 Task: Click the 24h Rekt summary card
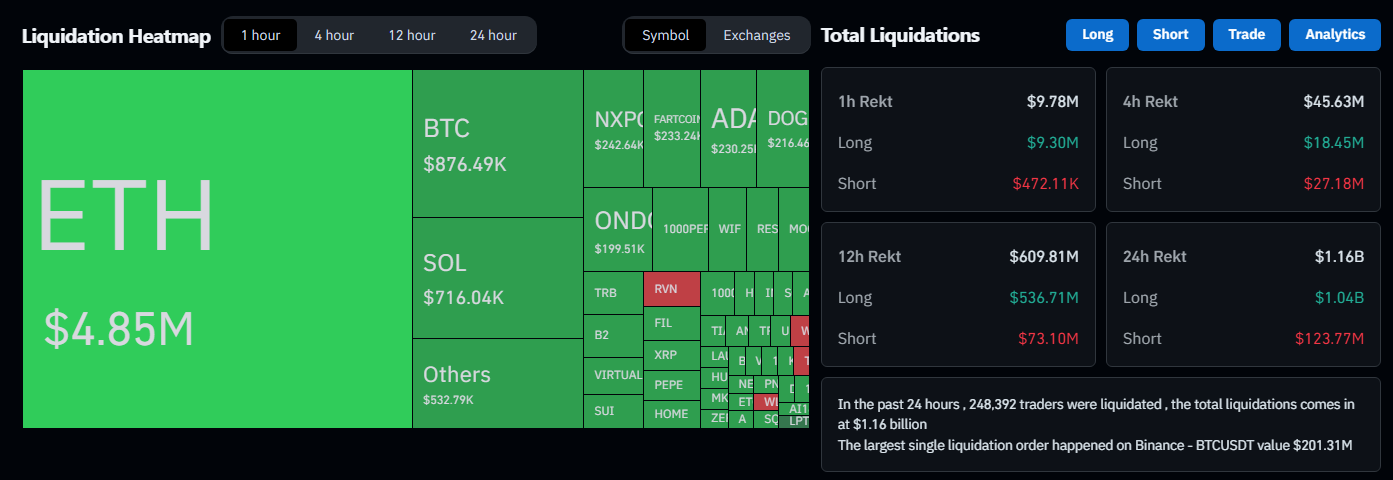click(x=1243, y=294)
